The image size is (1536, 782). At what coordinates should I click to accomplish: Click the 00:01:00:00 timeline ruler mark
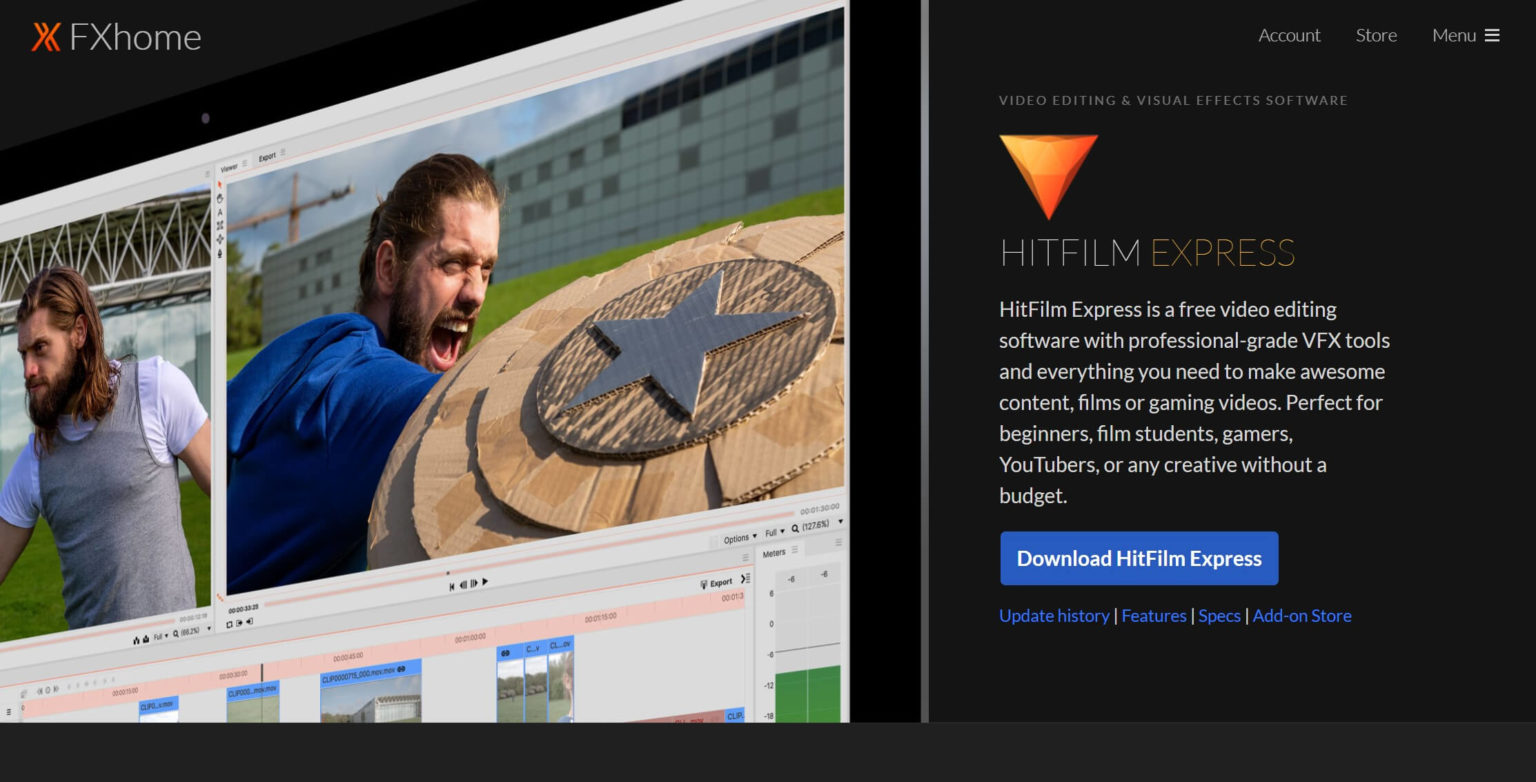coord(470,638)
